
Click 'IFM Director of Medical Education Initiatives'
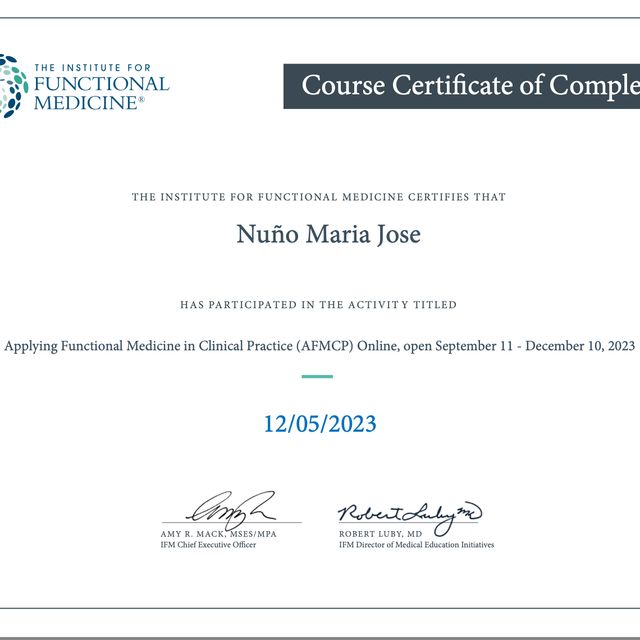click(416, 545)
